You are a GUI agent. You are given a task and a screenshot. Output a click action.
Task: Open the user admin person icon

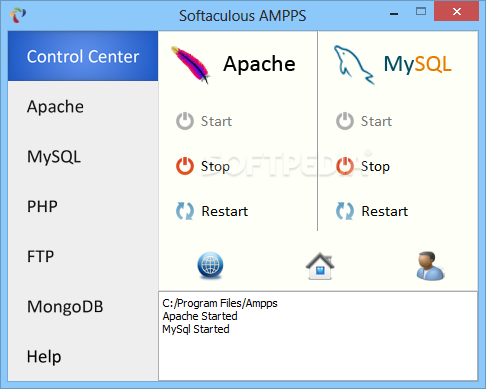tap(430, 266)
